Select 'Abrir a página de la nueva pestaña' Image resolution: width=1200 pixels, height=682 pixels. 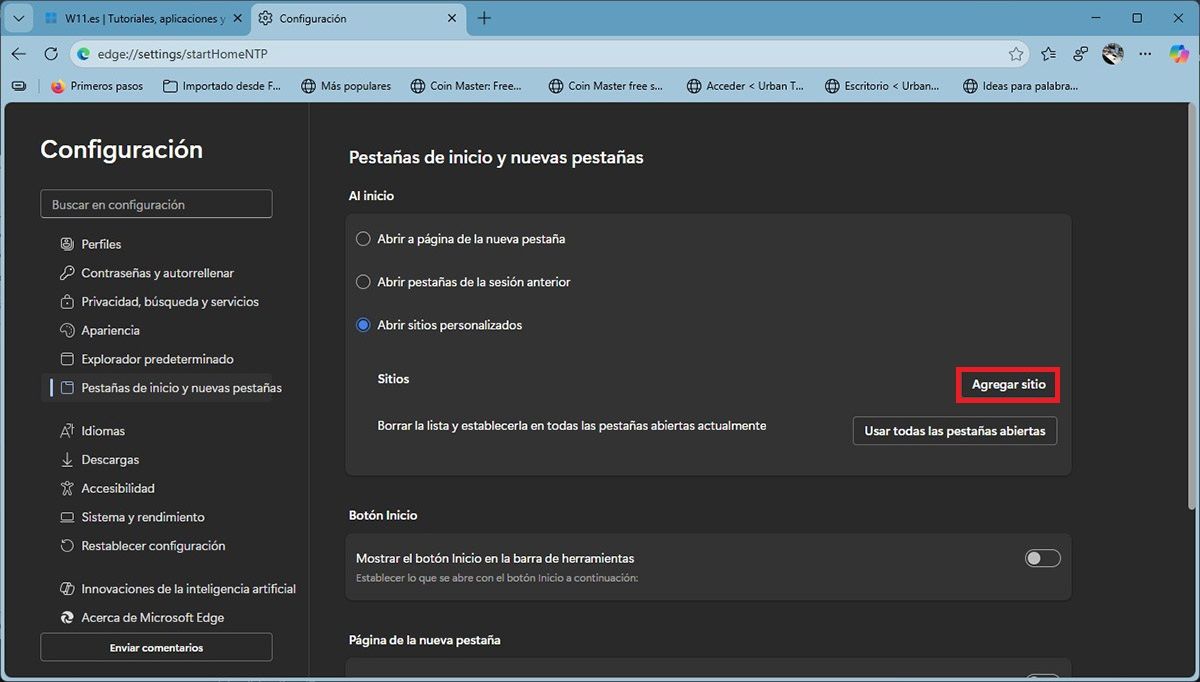point(364,239)
